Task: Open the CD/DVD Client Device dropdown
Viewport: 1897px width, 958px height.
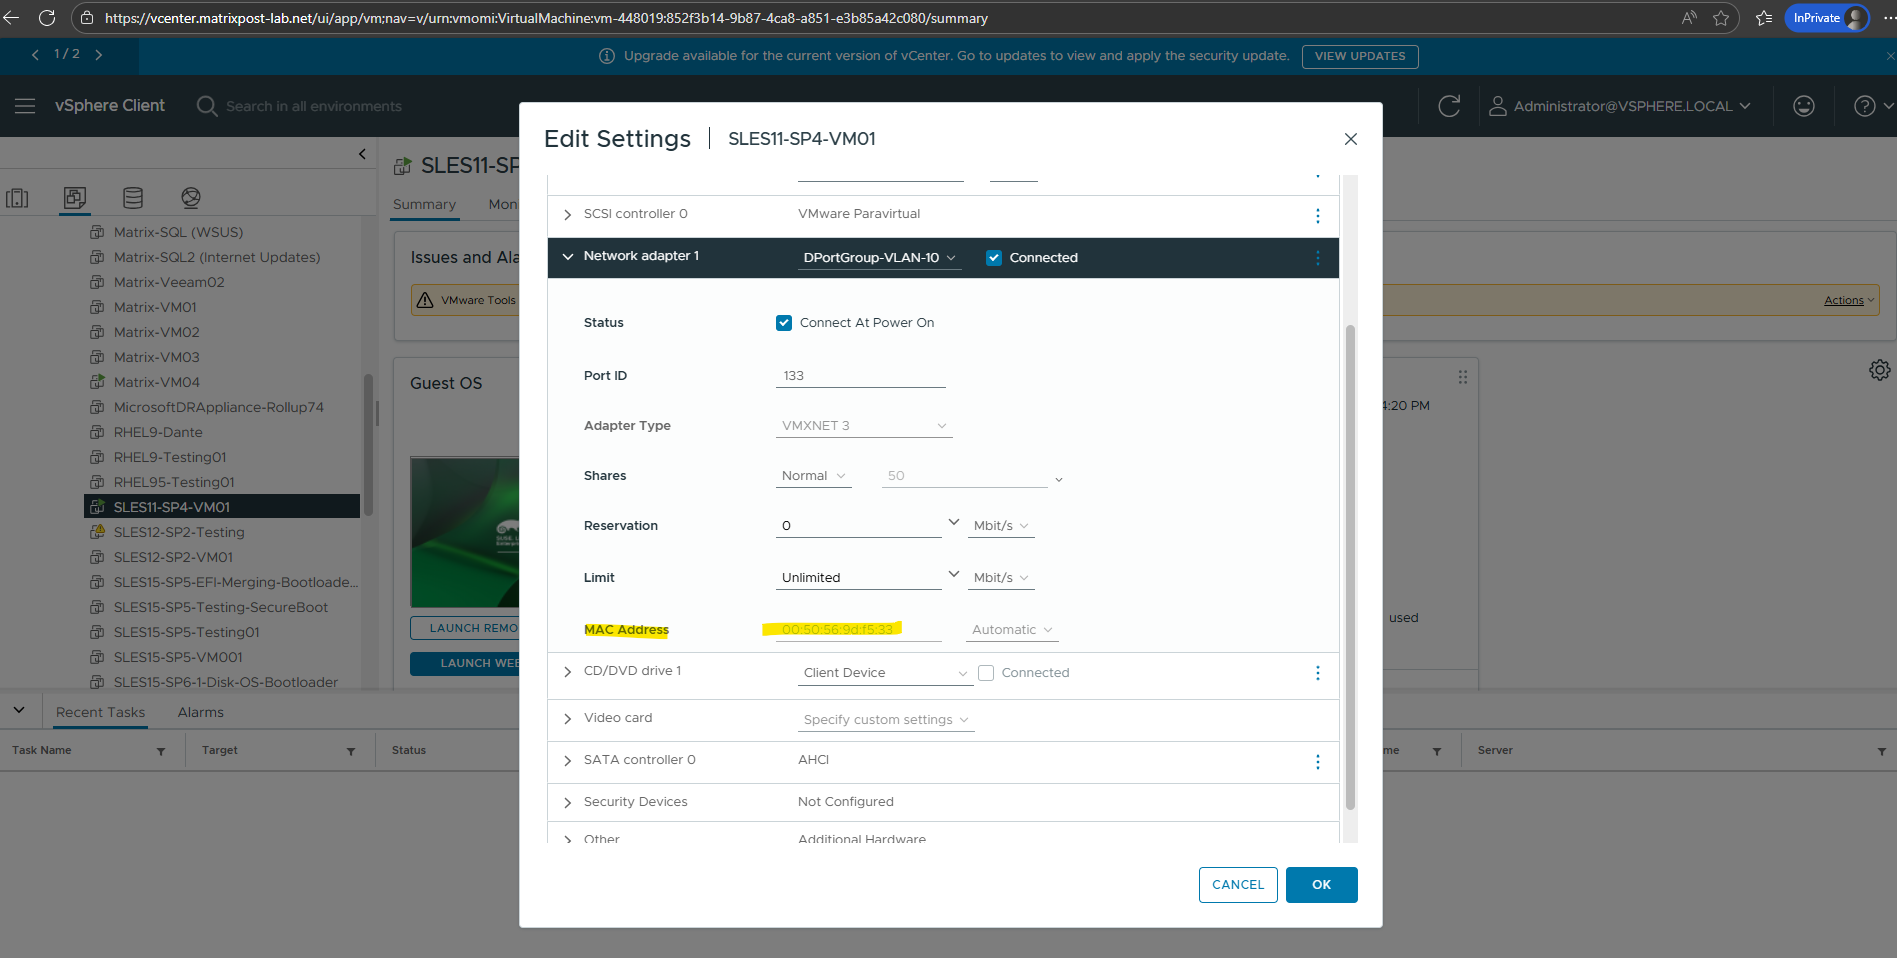Action: coord(885,673)
